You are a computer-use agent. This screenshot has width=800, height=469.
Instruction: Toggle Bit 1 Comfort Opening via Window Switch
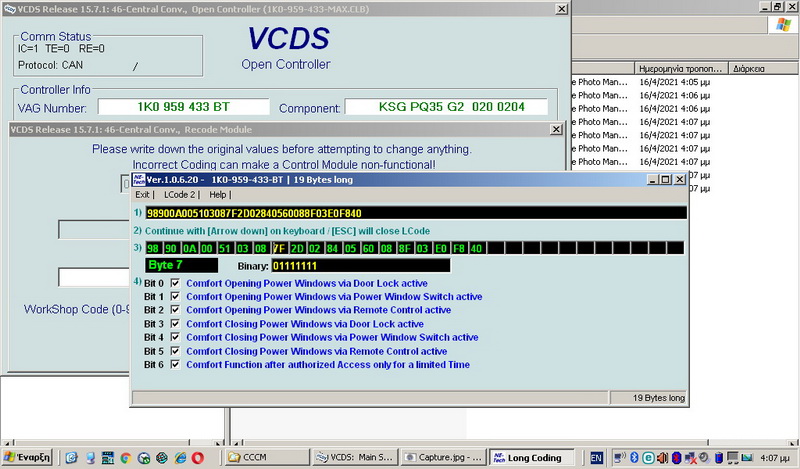tap(175, 297)
